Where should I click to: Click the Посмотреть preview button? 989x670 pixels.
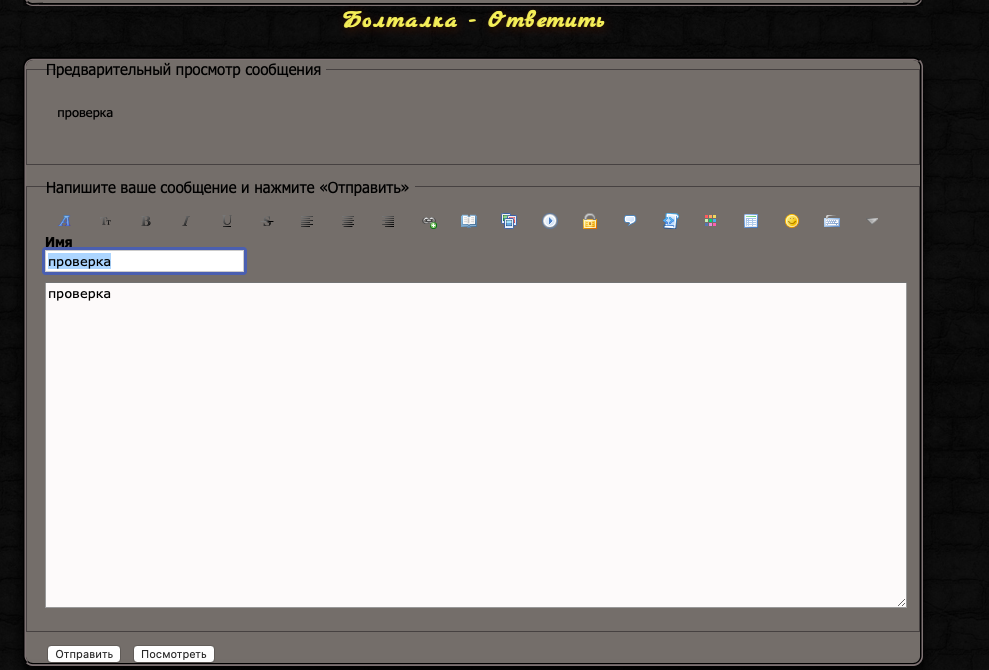(x=173, y=654)
